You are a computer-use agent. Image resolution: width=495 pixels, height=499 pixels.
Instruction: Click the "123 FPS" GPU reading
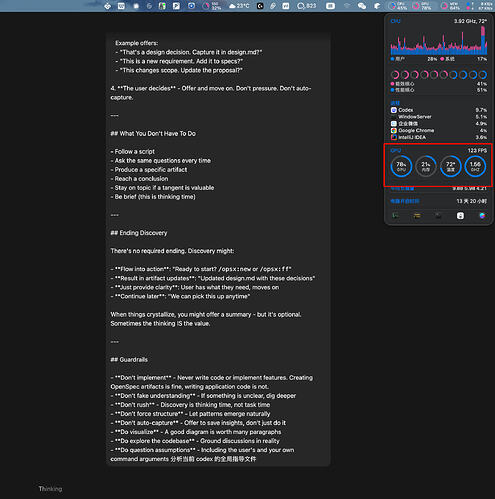pos(477,151)
